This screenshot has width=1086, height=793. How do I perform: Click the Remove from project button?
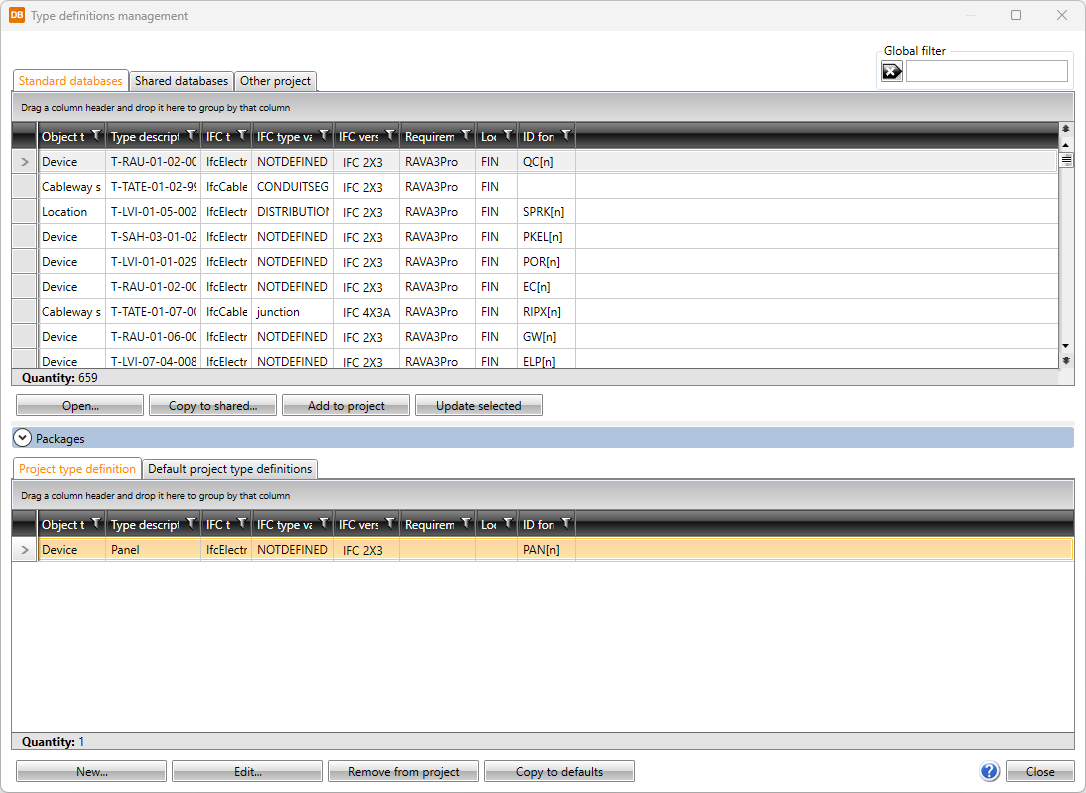[403, 771]
